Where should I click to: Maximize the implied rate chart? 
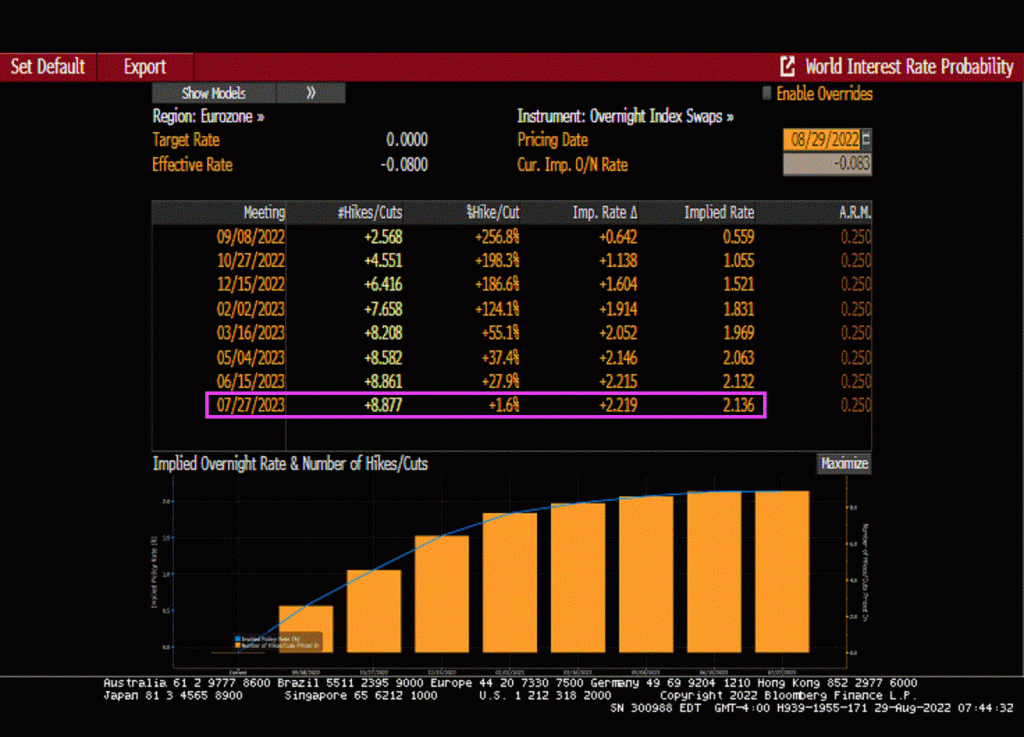(x=844, y=464)
